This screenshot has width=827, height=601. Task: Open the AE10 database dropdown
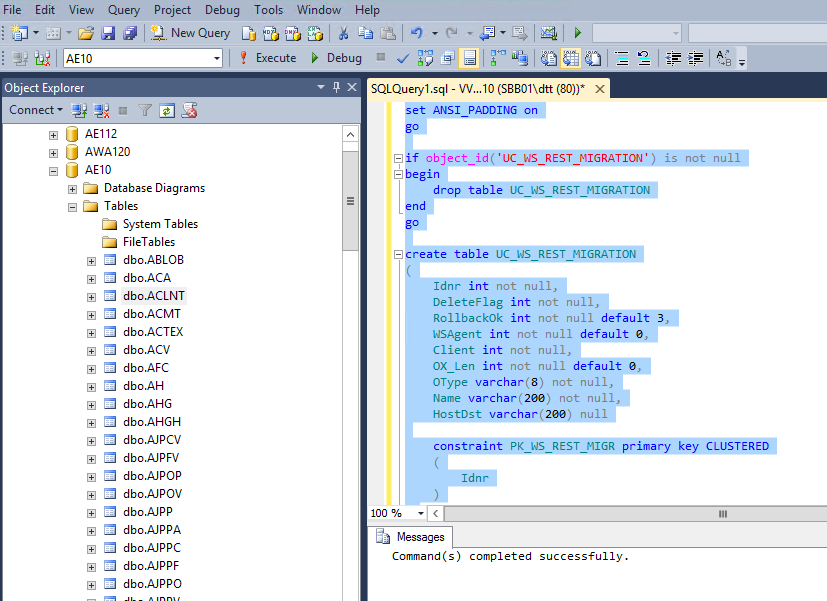217,58
